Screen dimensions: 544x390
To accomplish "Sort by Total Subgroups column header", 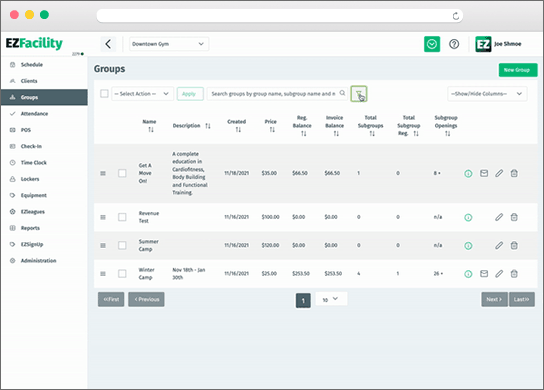I will click(x=371, y=125).
